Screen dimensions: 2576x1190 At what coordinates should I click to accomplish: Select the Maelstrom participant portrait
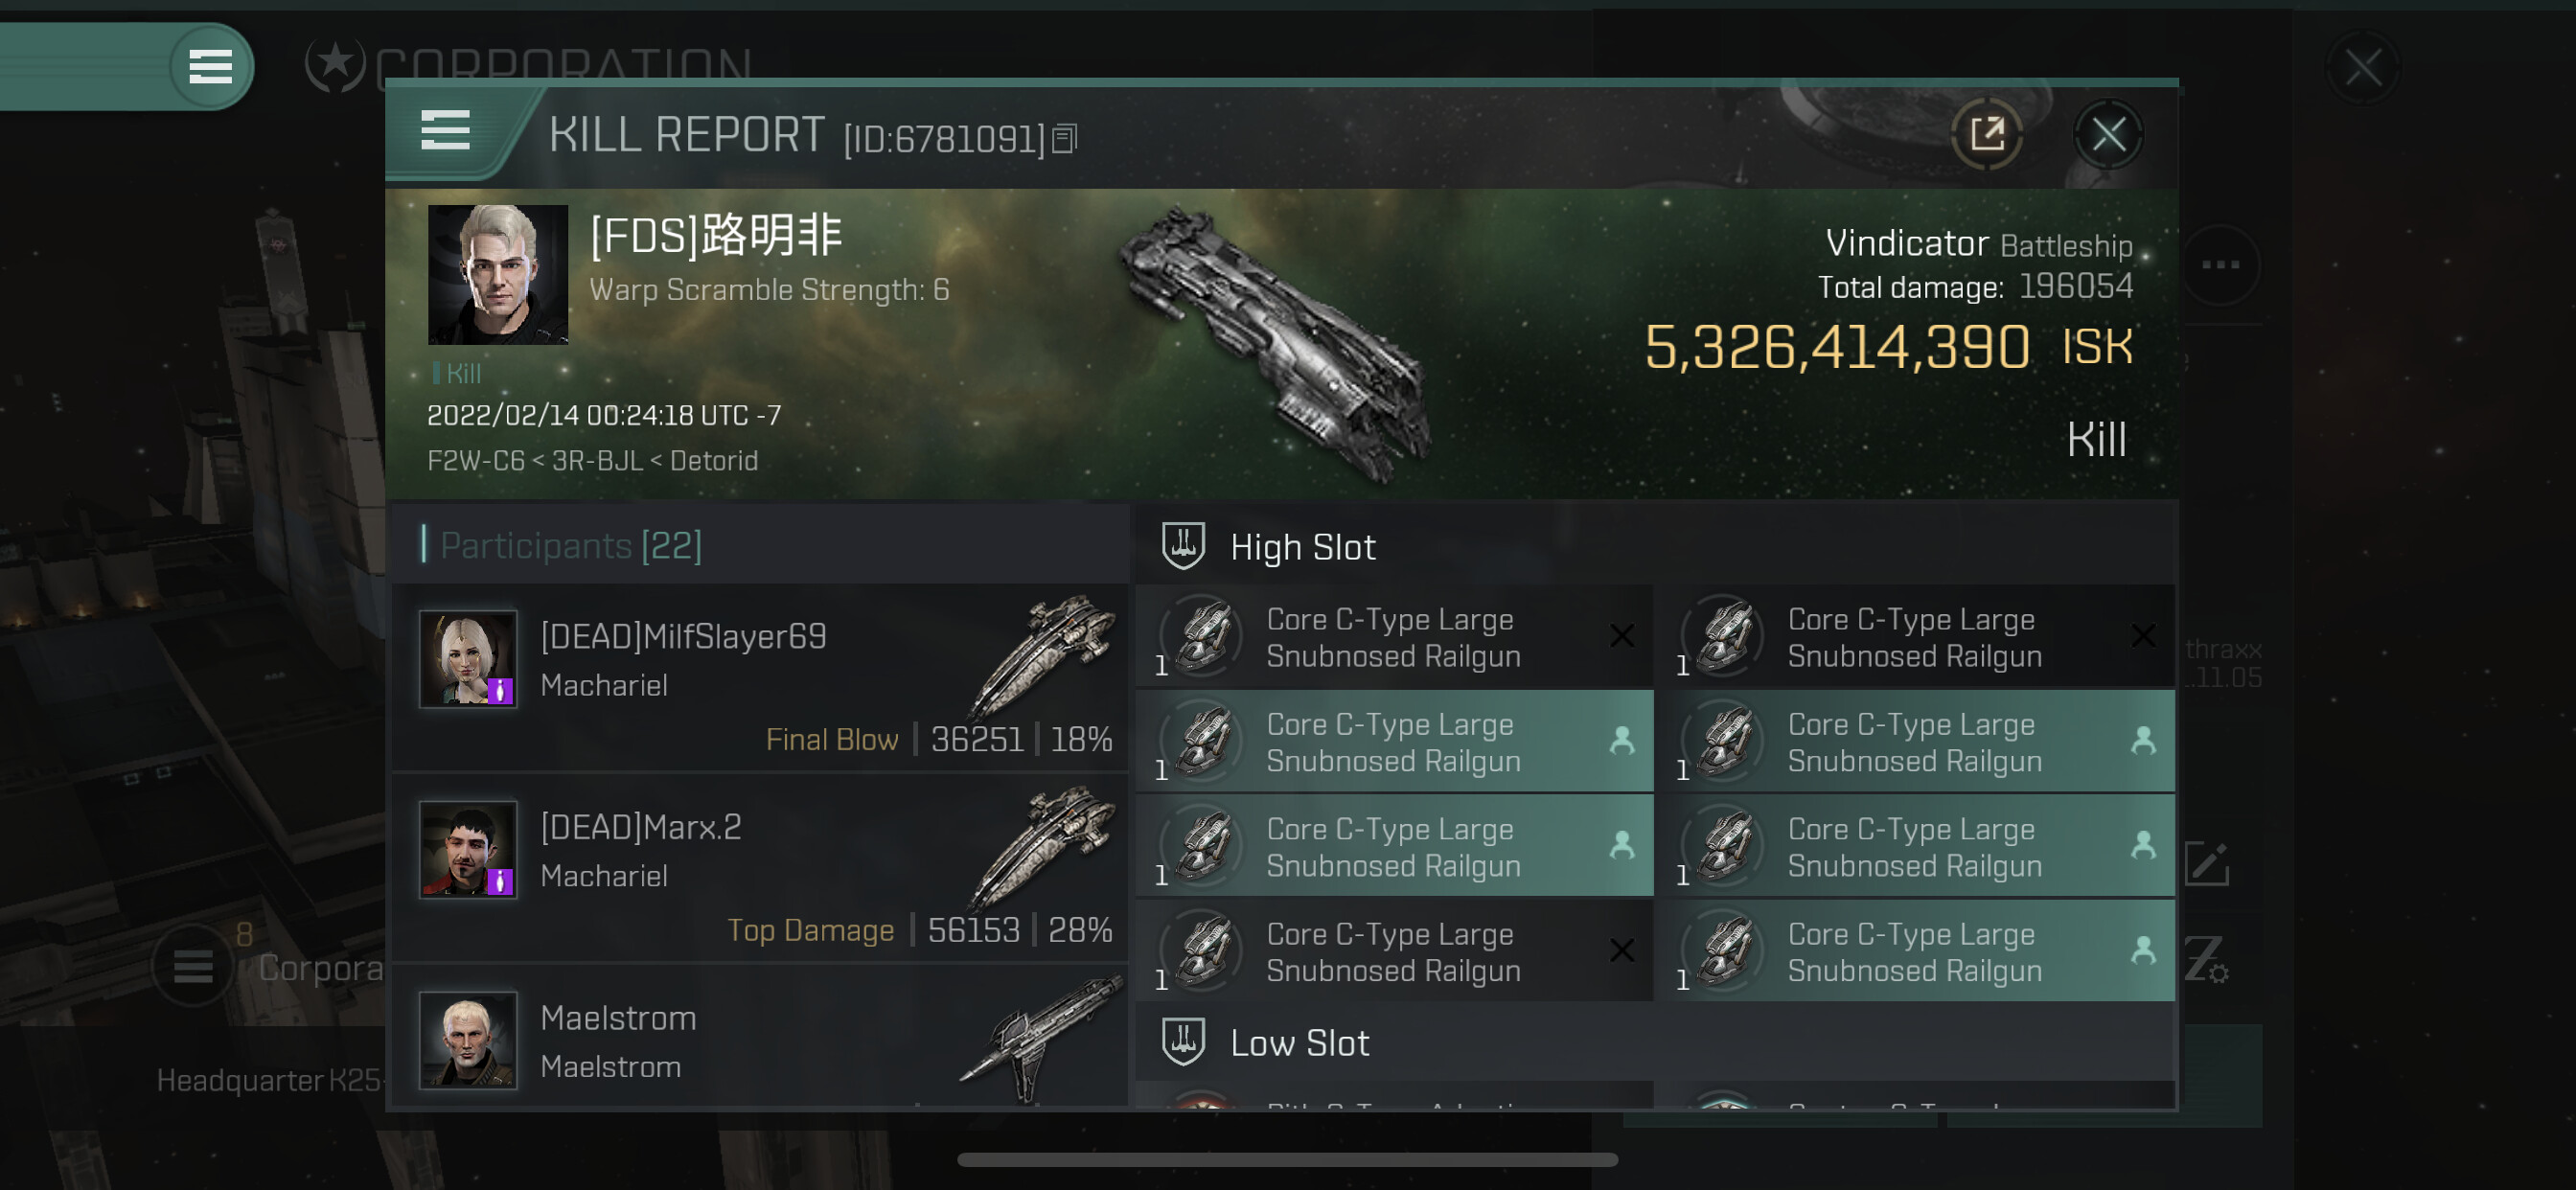(468, 1040)
